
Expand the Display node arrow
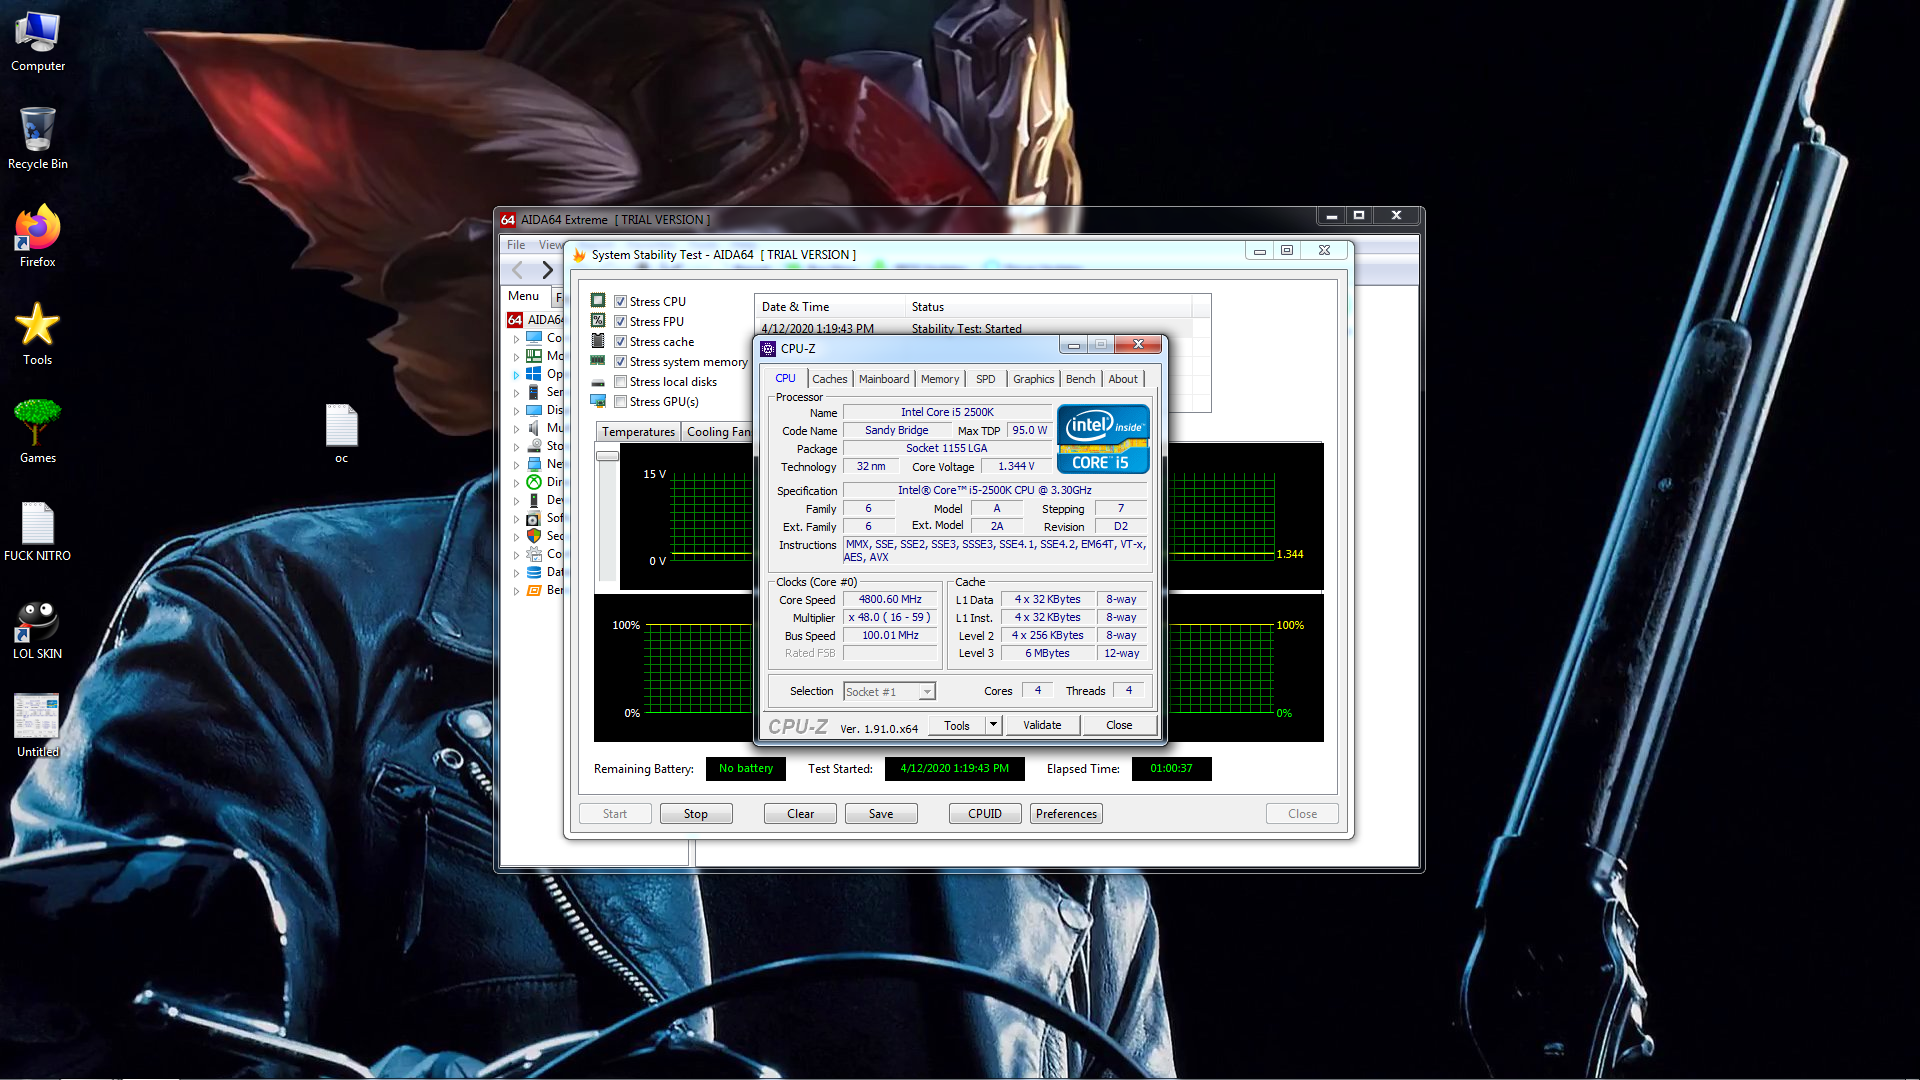(516, 411)
